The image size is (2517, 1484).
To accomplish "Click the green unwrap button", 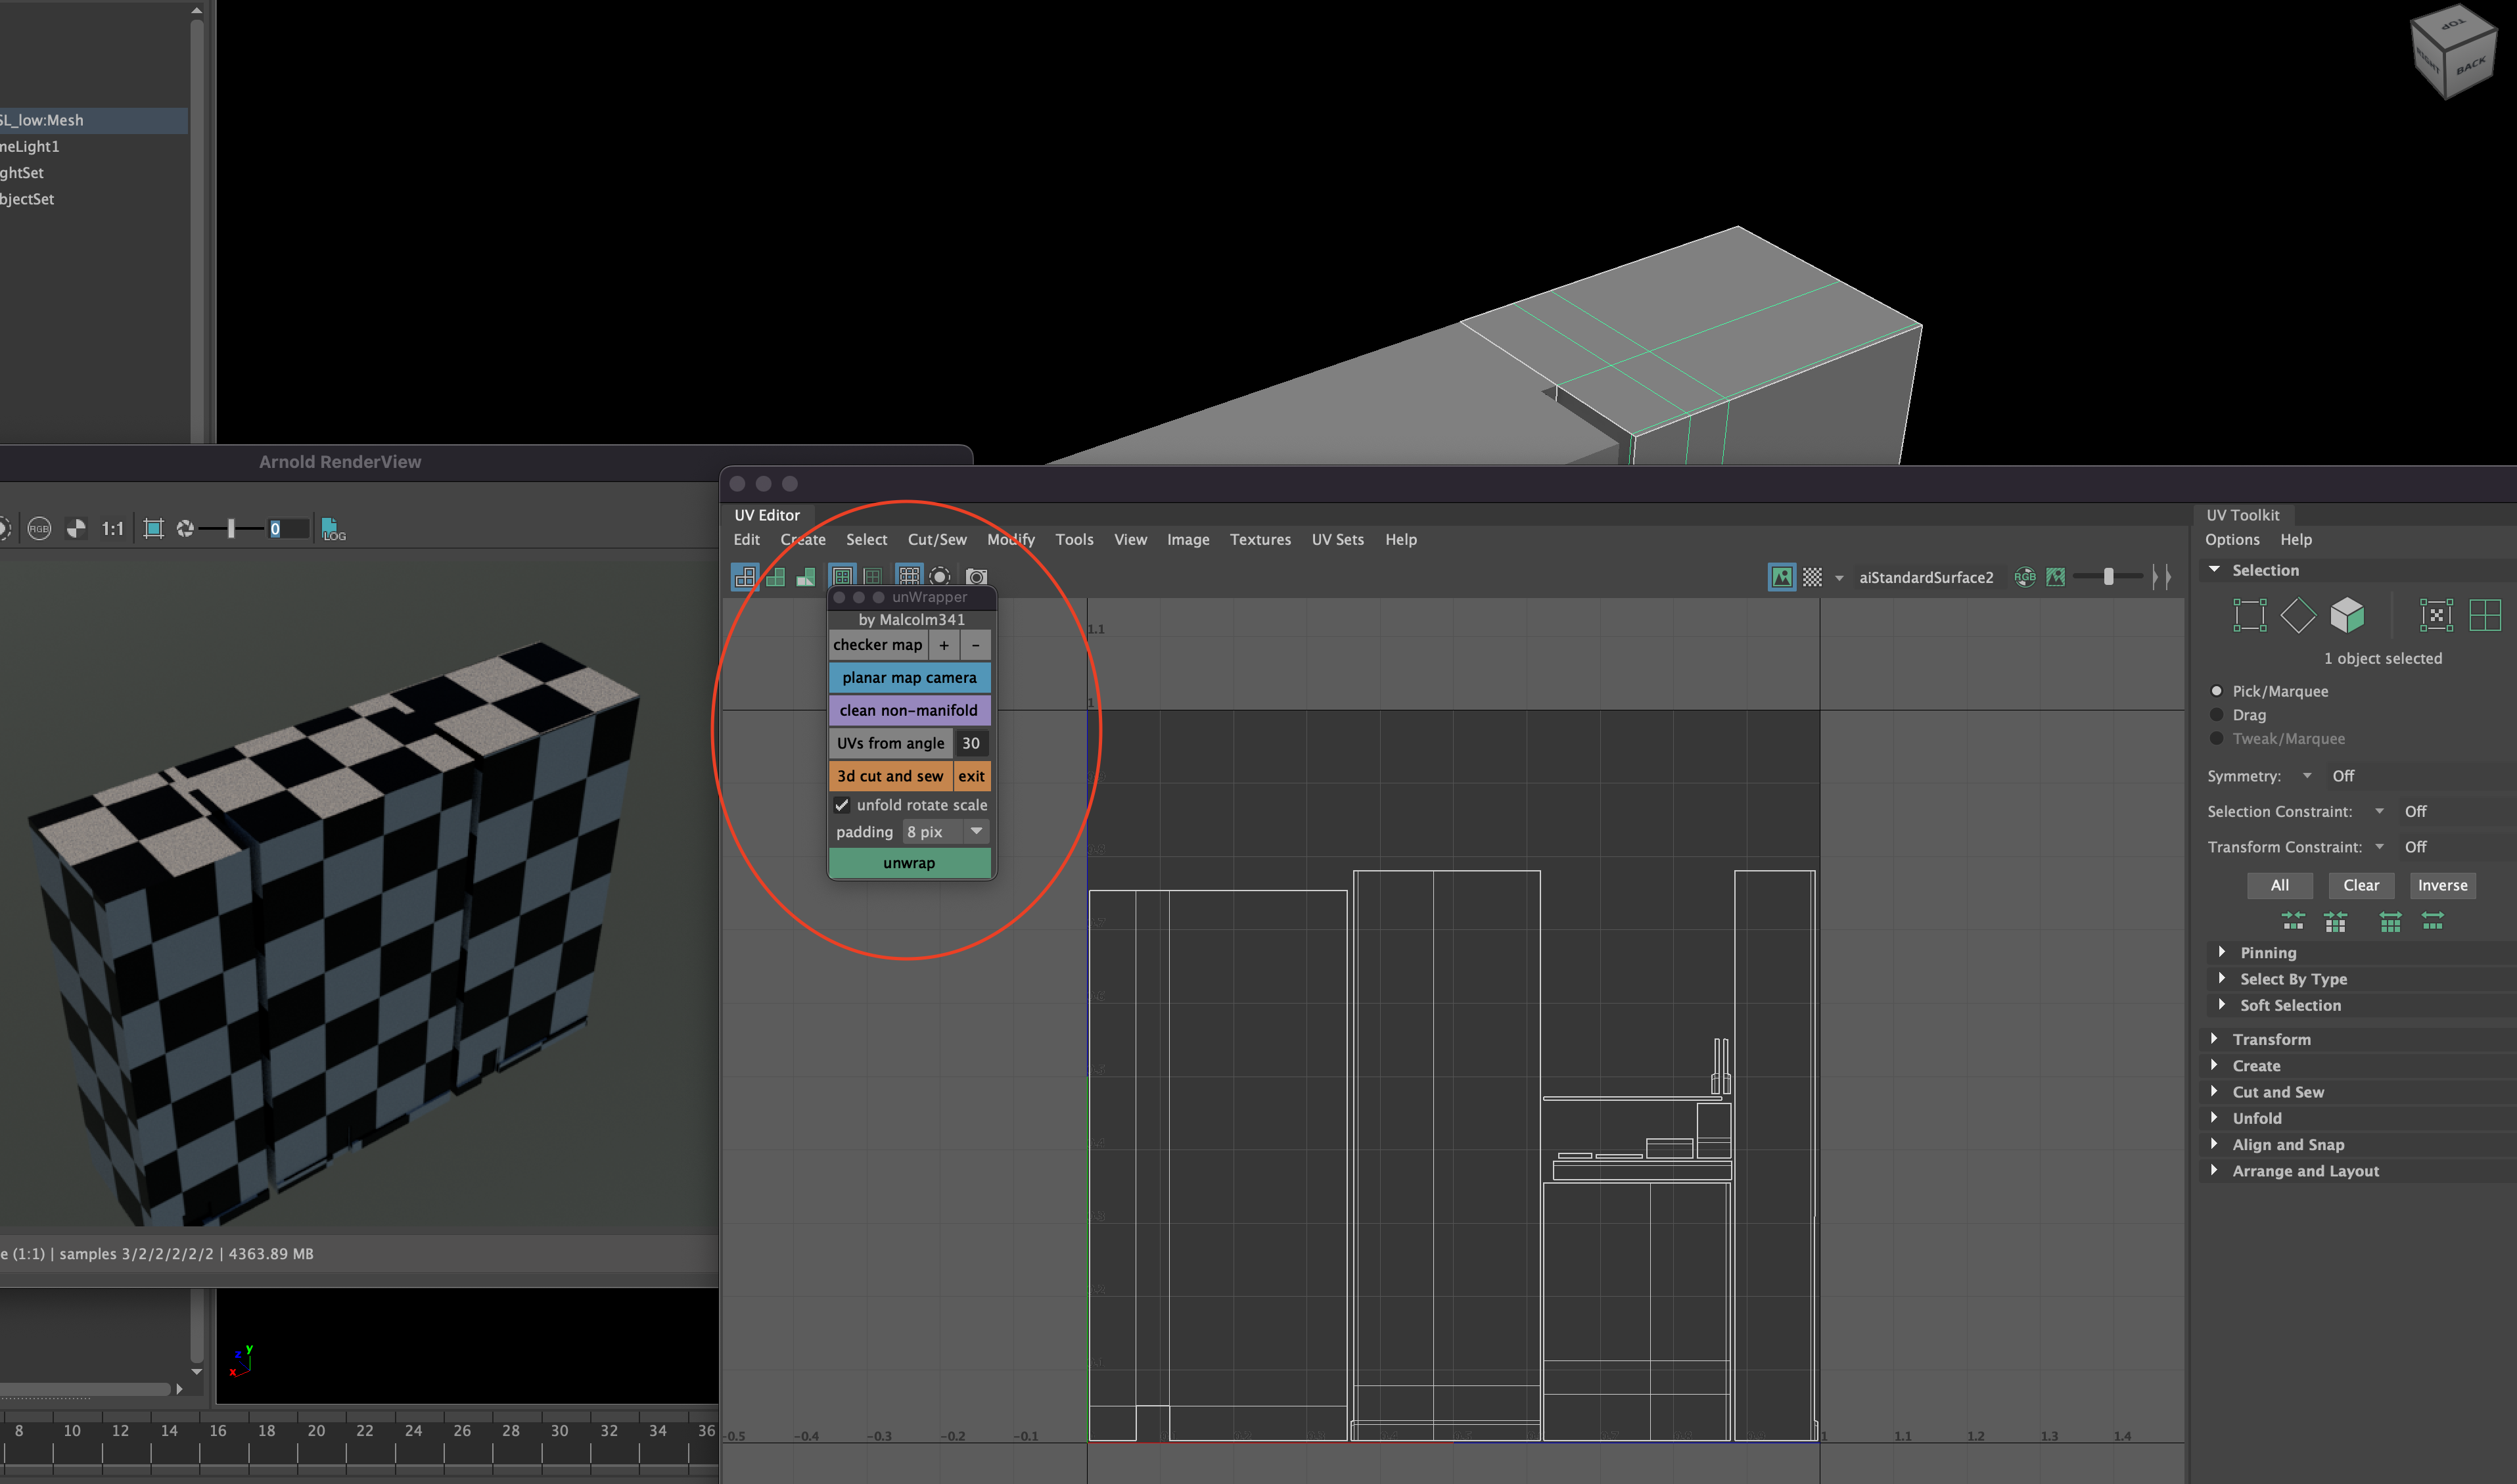I will tap(909, 863).
